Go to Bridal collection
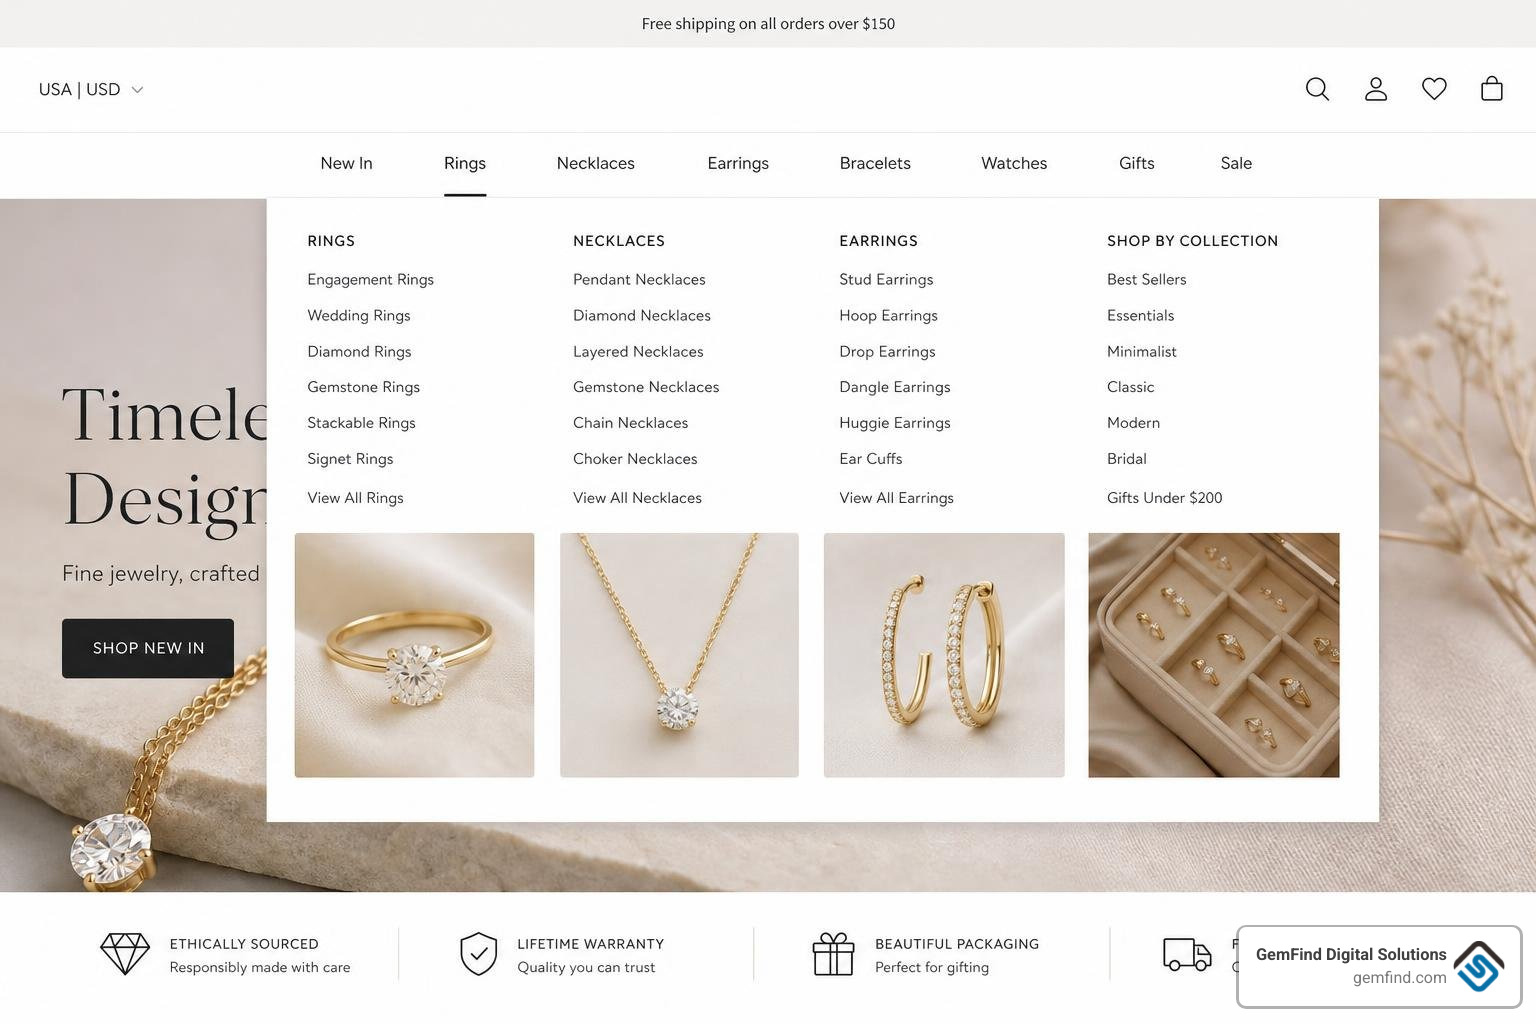The image size is (1536, 1024). 1126,459
